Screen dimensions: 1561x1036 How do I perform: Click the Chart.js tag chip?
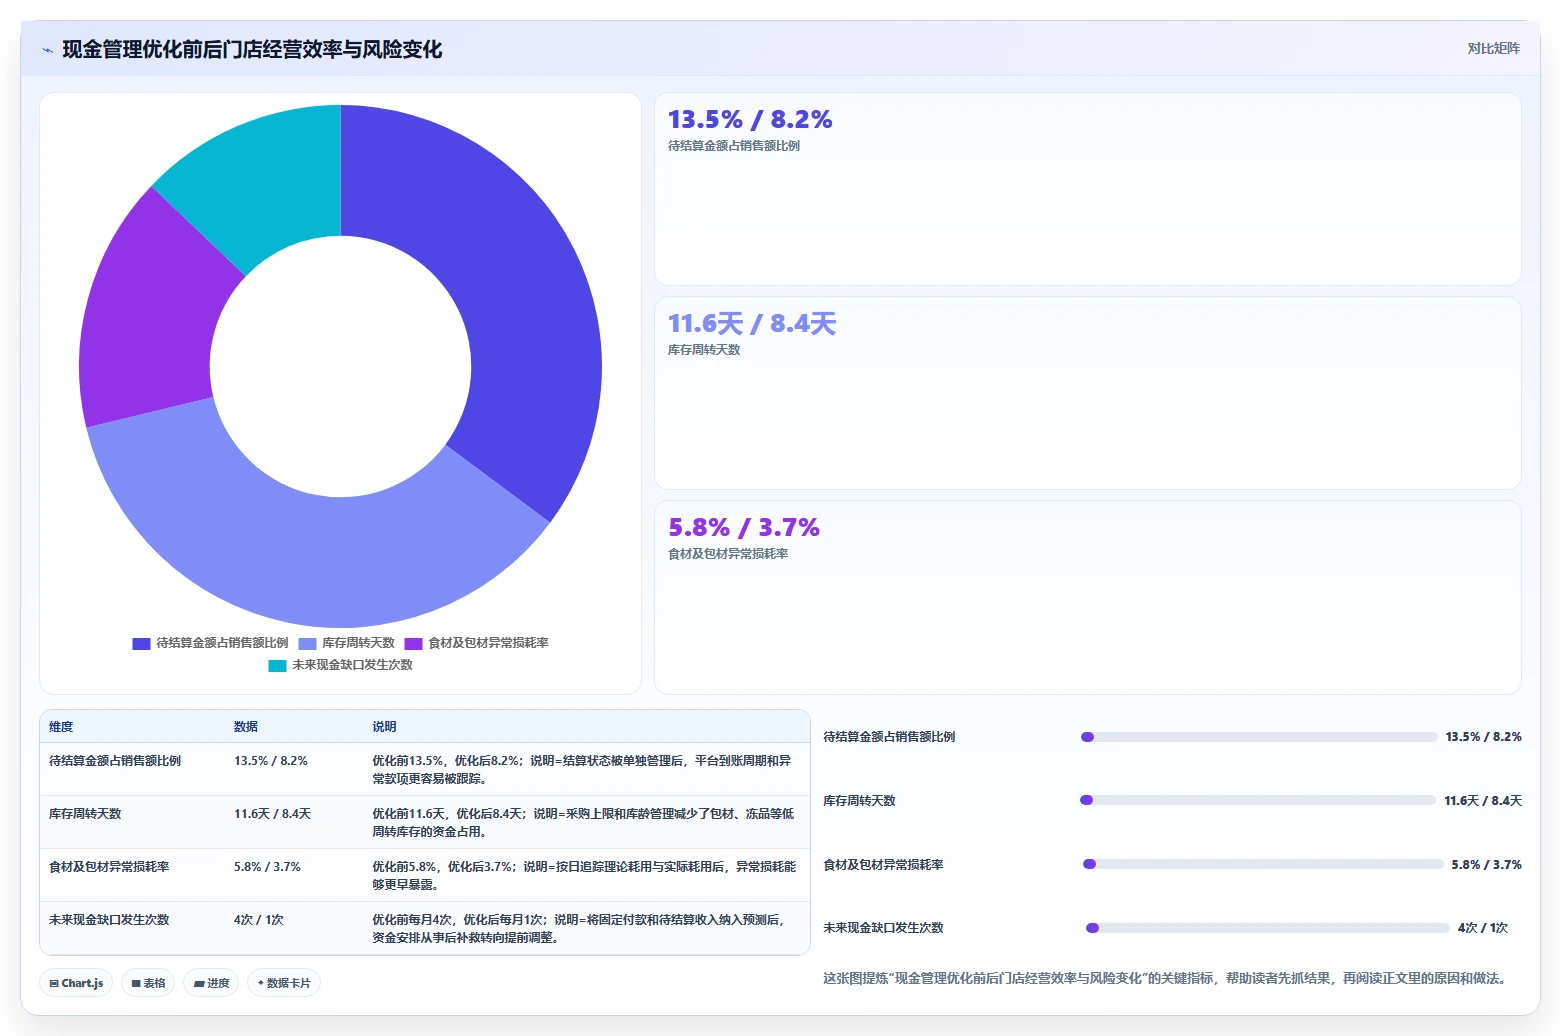(x=76, y=983)
